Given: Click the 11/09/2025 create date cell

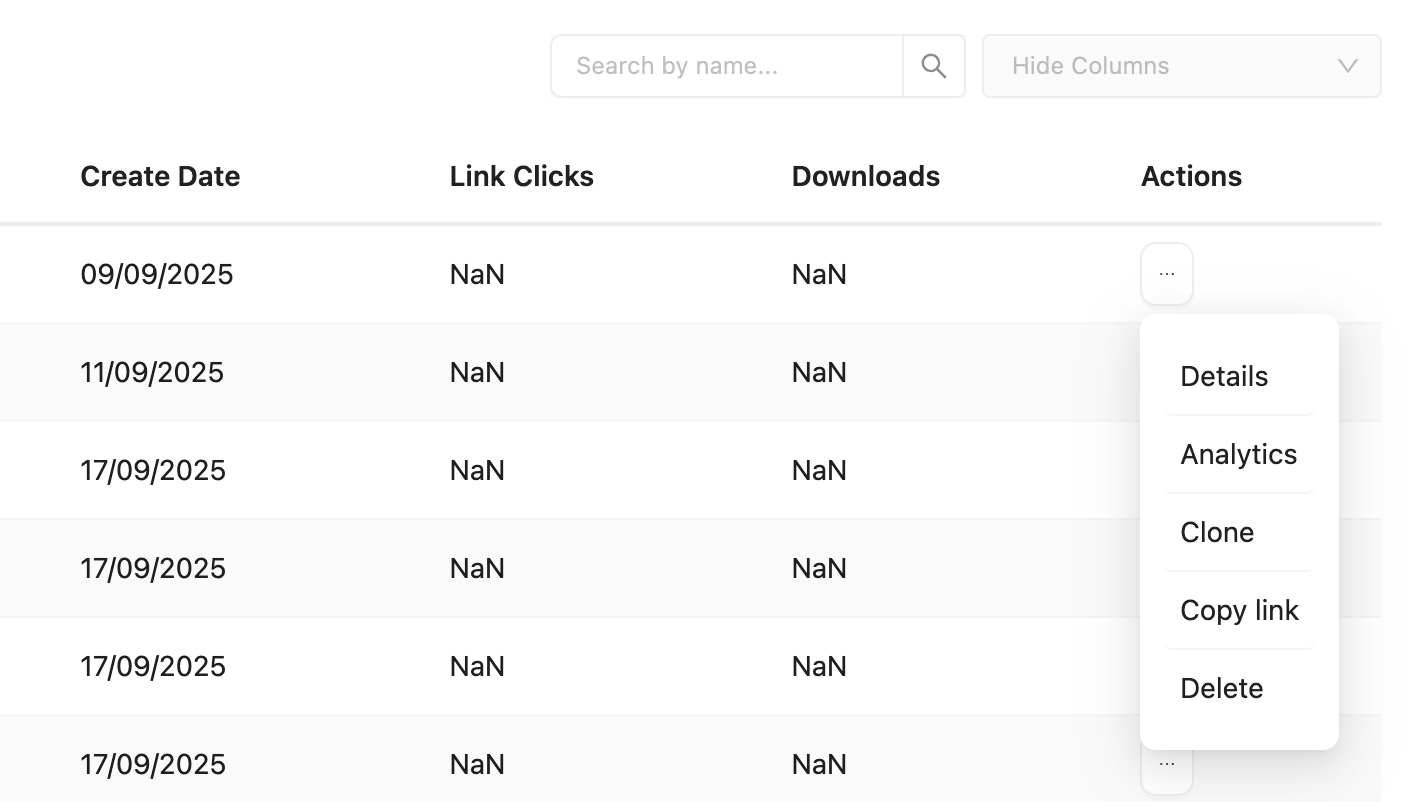Looking at the screenshot, I should [152, 373].
